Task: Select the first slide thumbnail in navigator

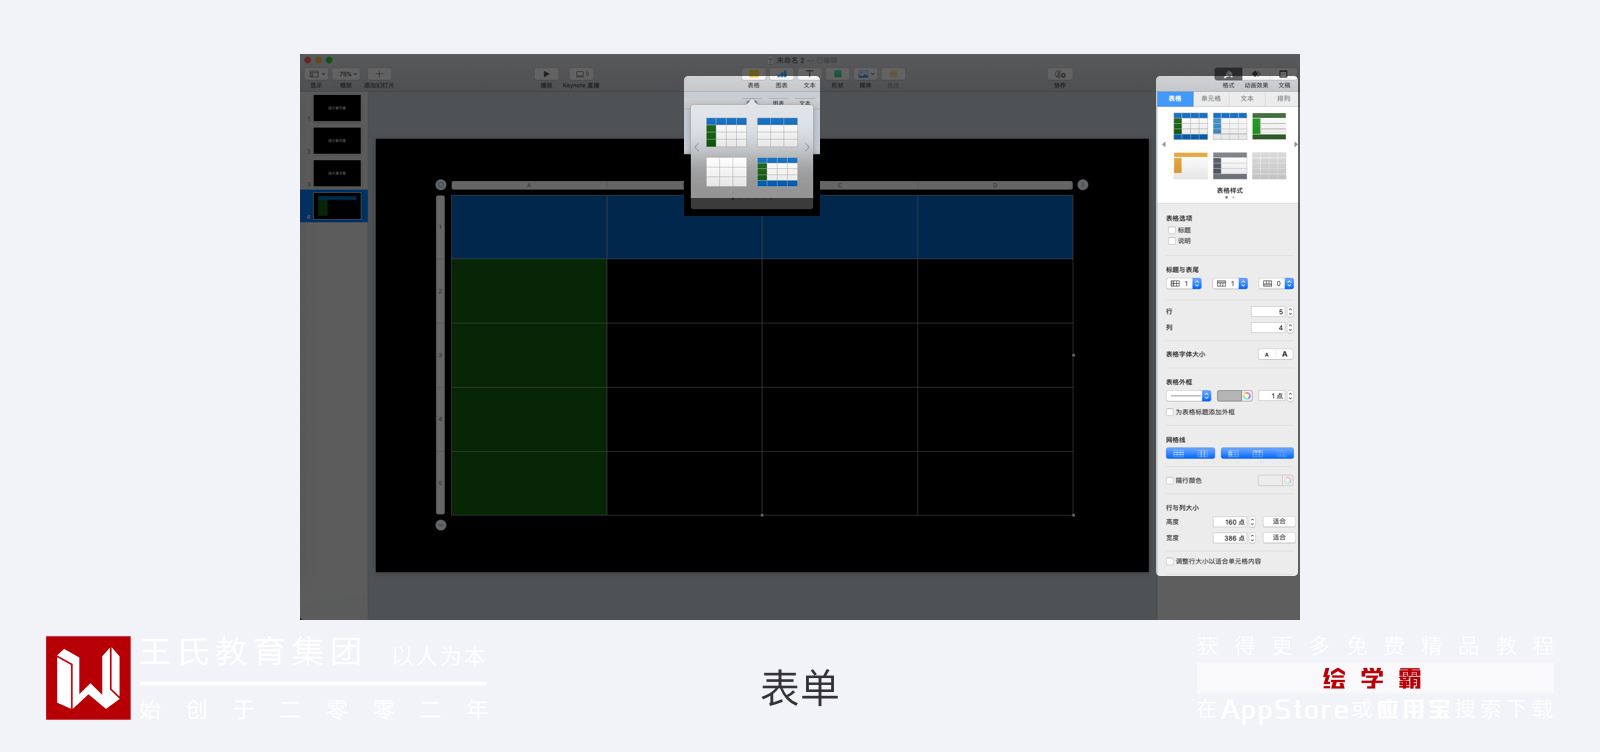Action: [337, 107]
